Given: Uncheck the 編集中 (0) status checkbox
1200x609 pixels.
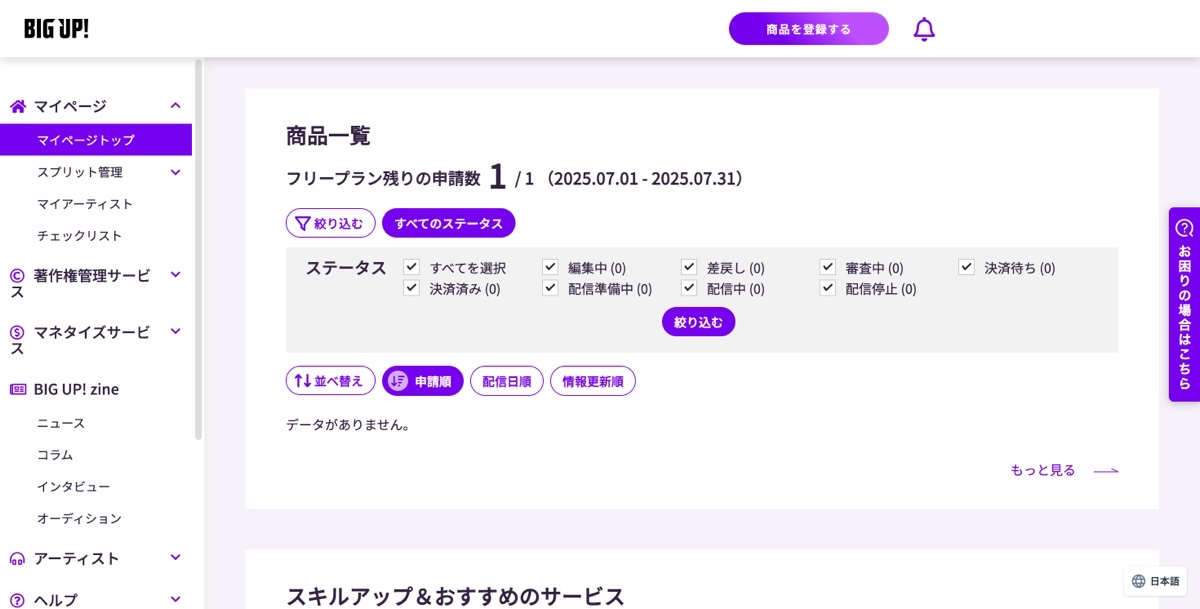Looking at the screenshot, I should (x=550, y=266).
